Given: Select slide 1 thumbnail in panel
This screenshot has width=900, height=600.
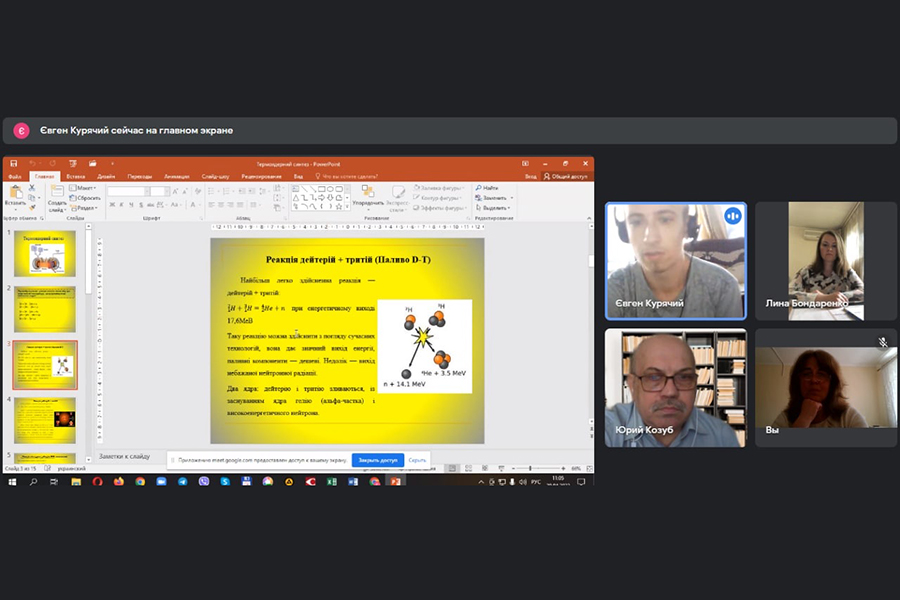Looking at the screenshot, I should 45,253.
